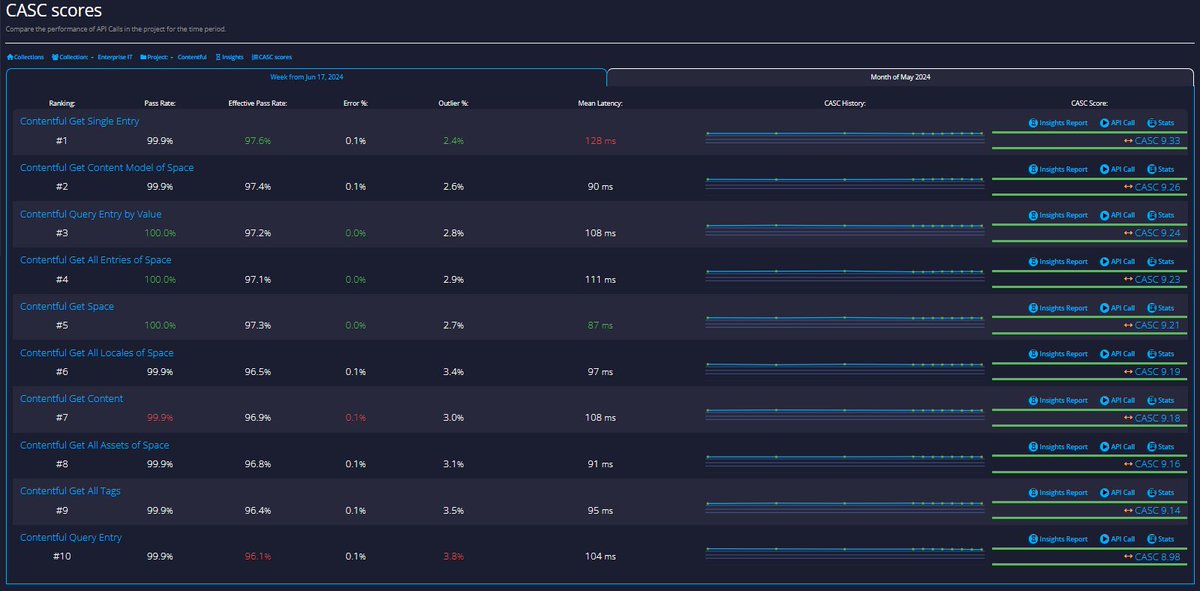Open API Call for Contentful Get All Assets of Space

(x=1117, y=446)
